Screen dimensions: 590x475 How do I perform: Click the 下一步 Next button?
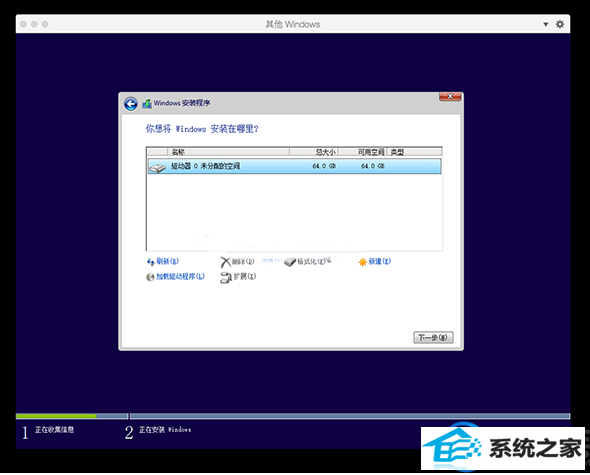(x=433, y=337)
